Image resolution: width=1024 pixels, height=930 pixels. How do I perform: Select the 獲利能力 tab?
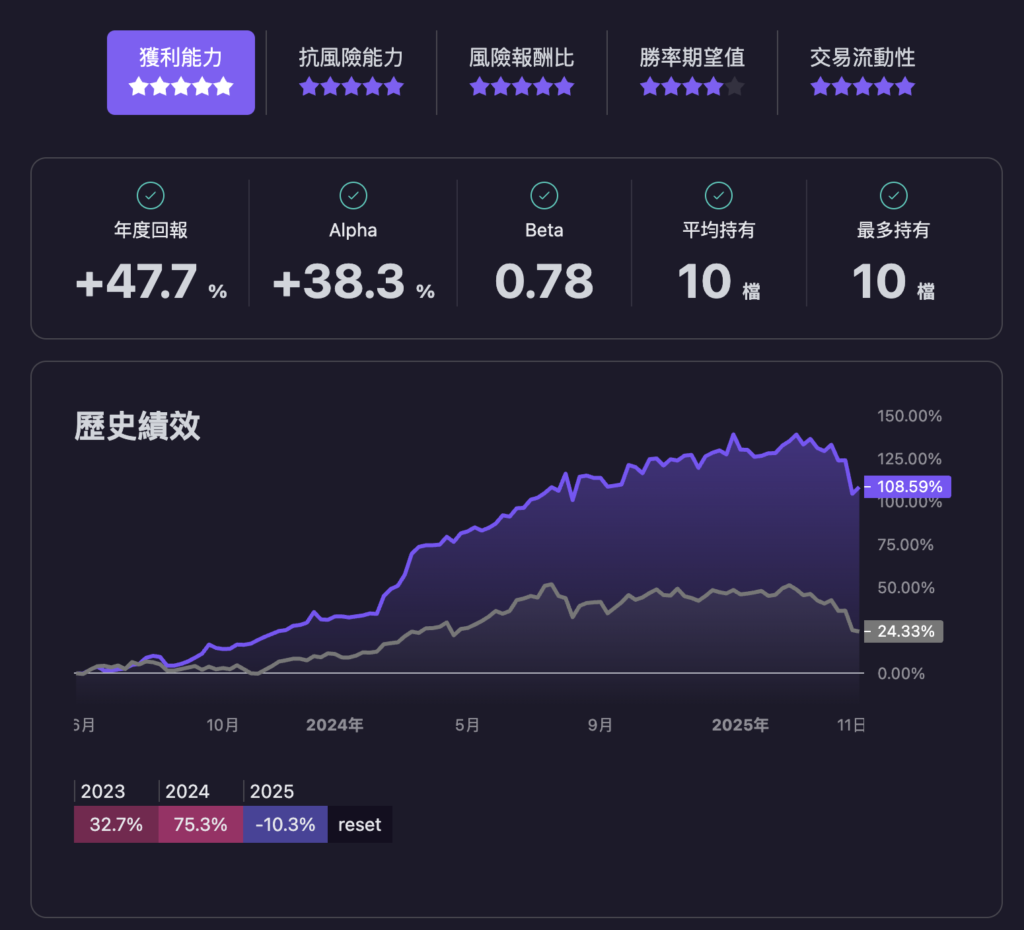(181, 72)
